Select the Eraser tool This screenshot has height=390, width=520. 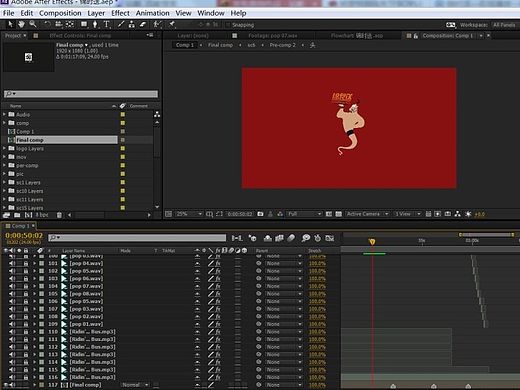[x=143, y=24]
